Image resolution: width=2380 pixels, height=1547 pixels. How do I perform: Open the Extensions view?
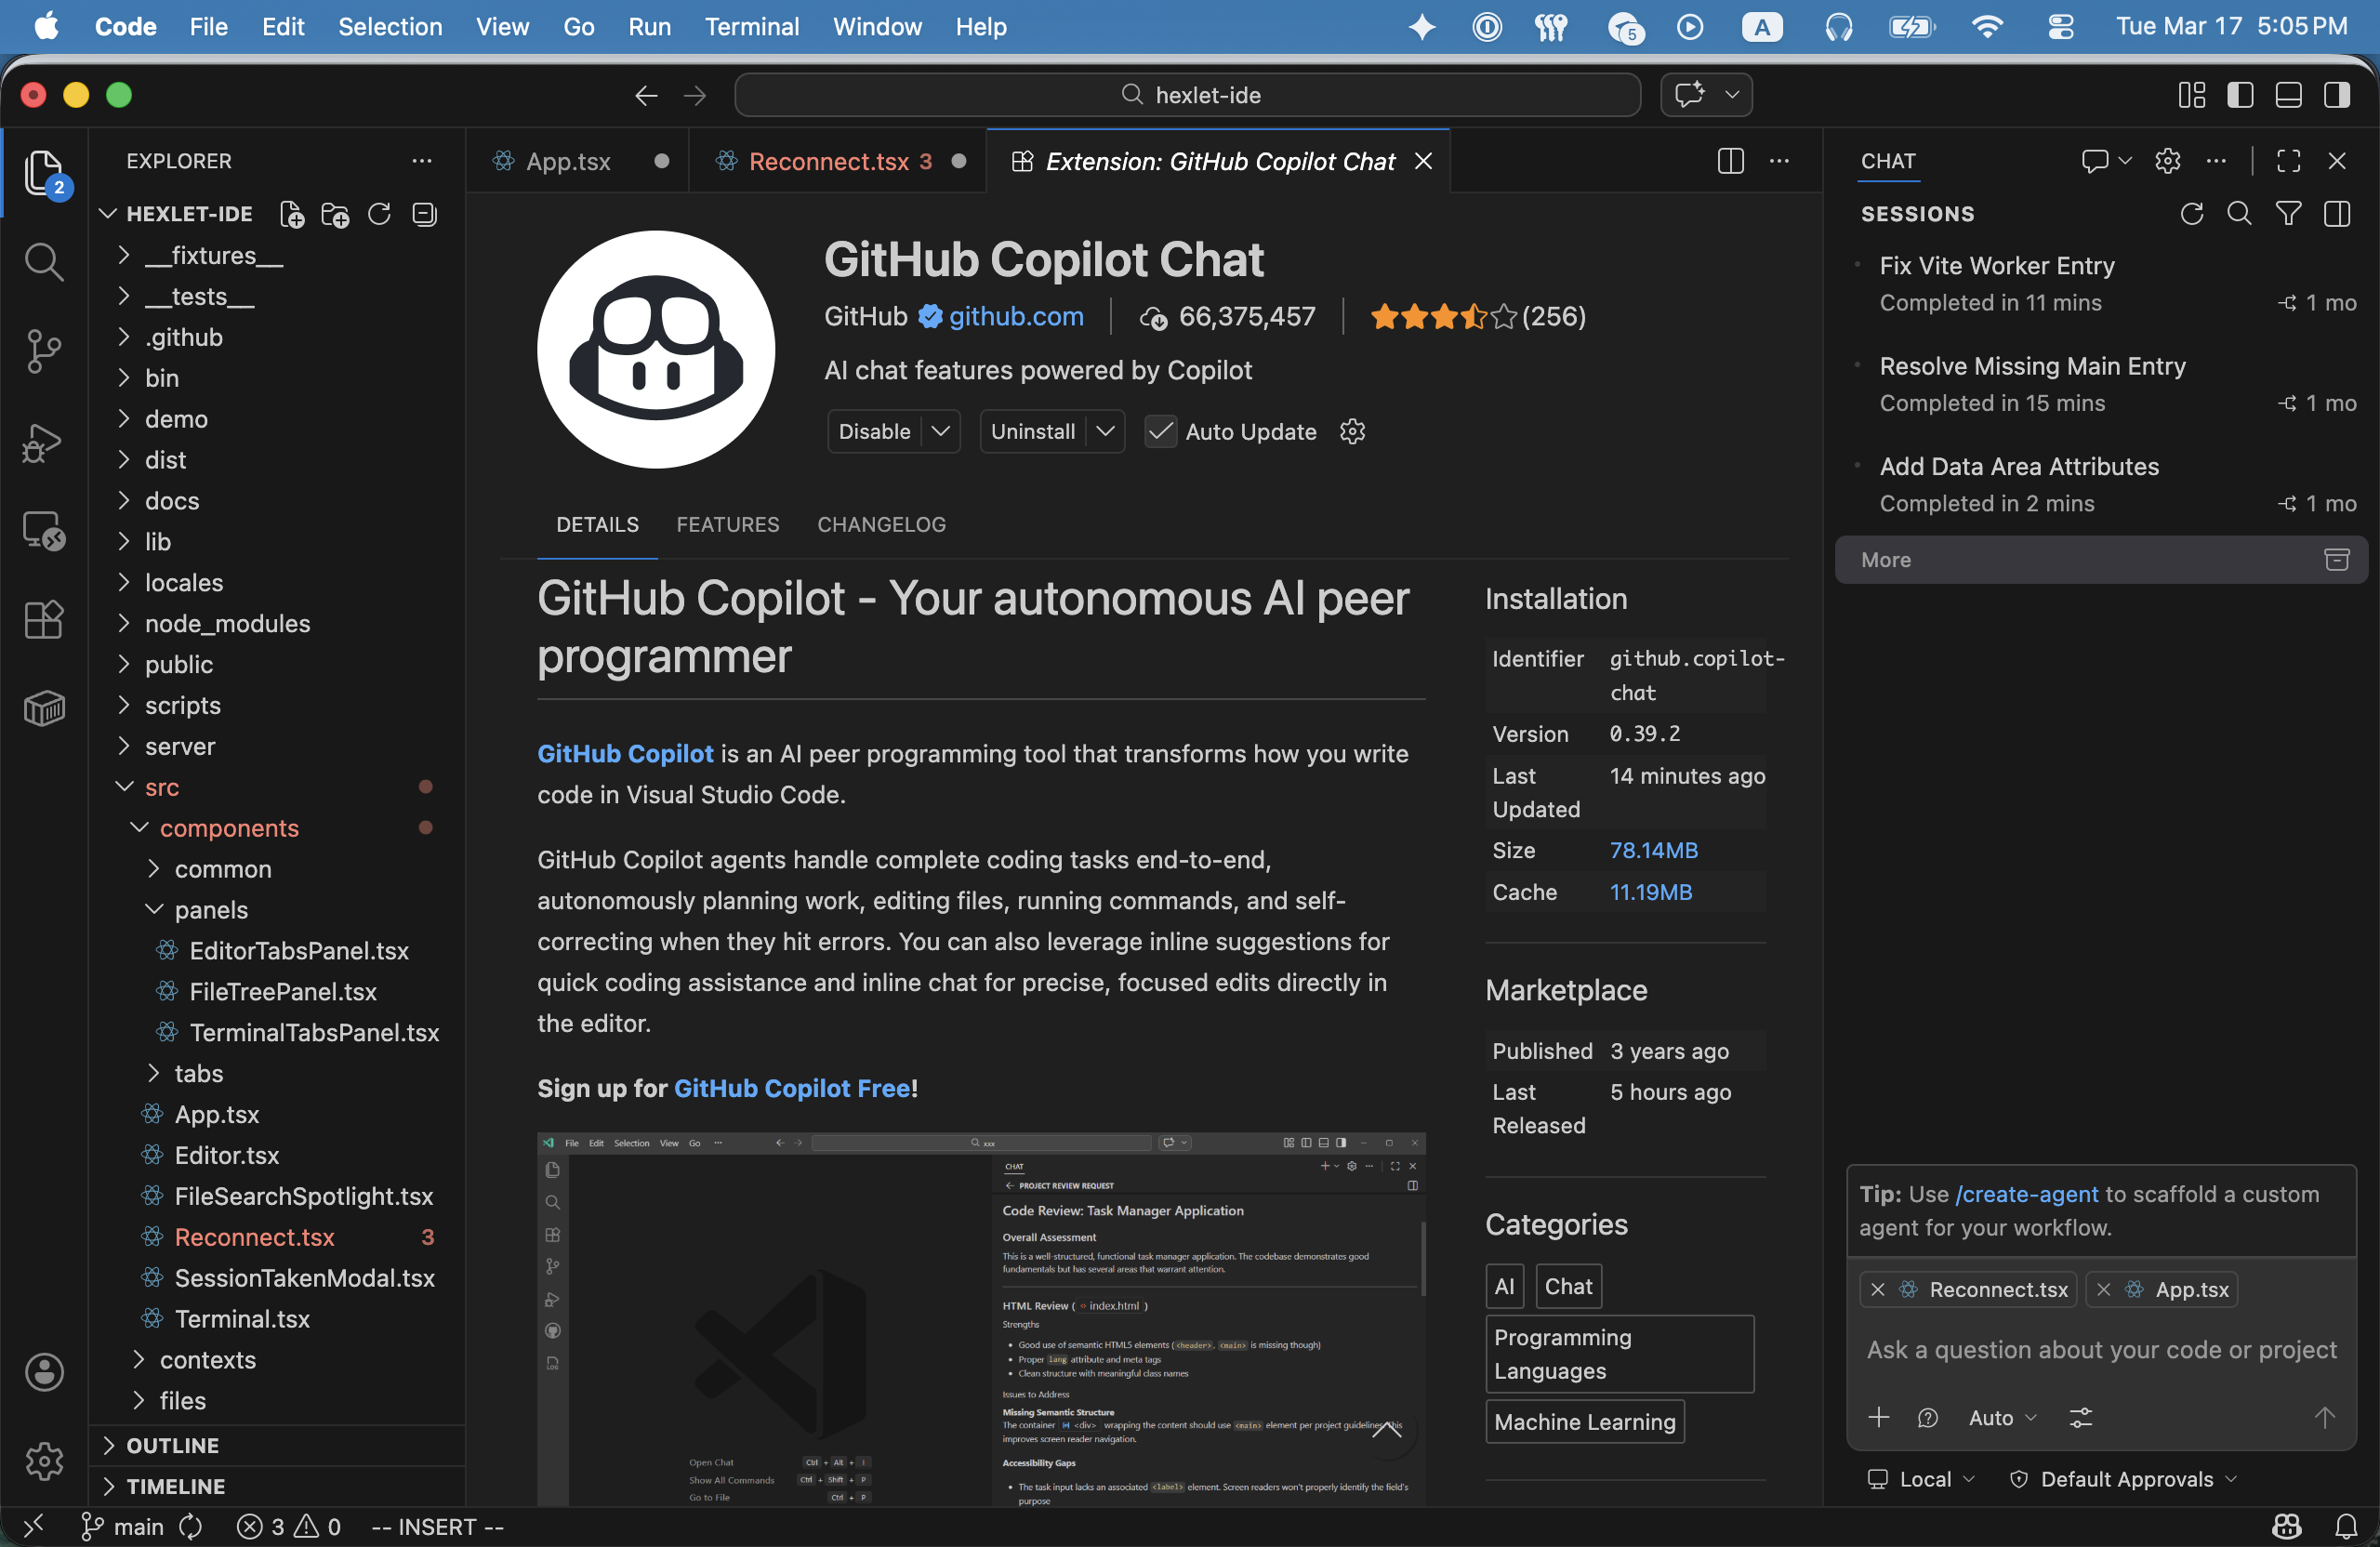[44, 620]
